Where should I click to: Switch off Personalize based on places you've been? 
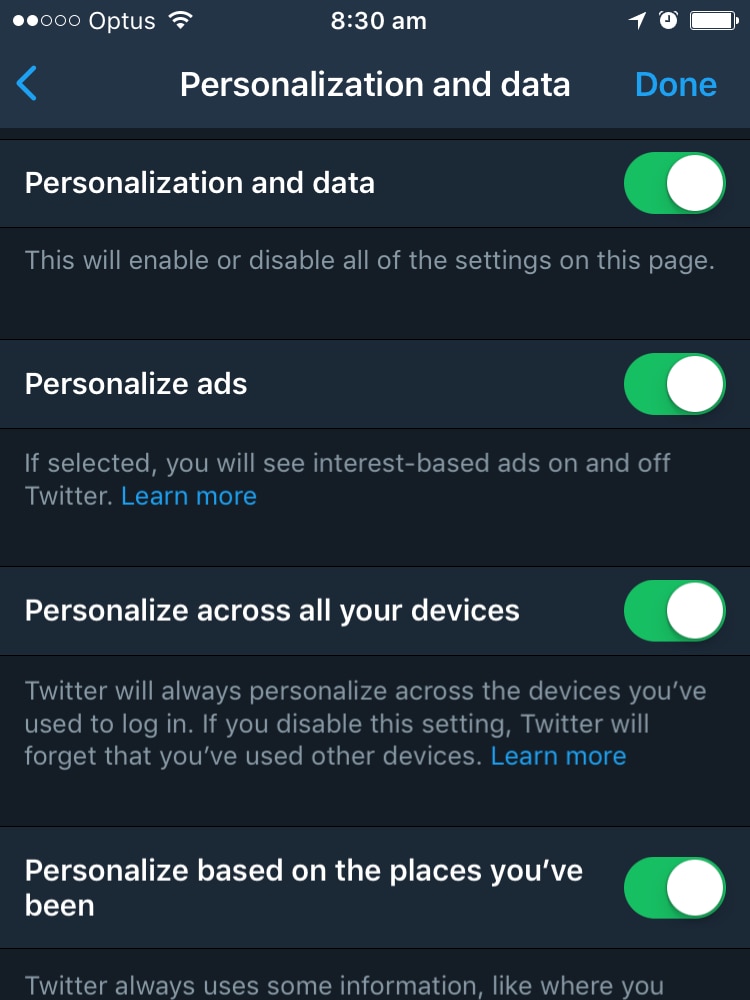pyautogui.click(x=674, y=888)
